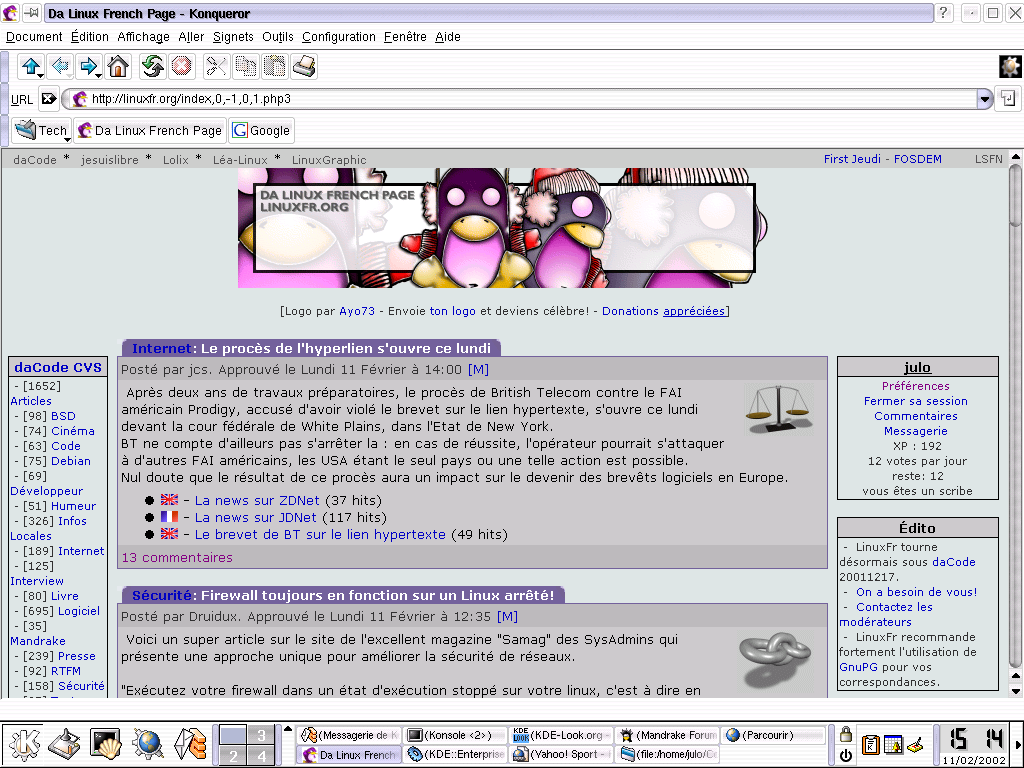Open the Tech bookmark folder
1024x768 pixels.
click(x=42, y=131)
